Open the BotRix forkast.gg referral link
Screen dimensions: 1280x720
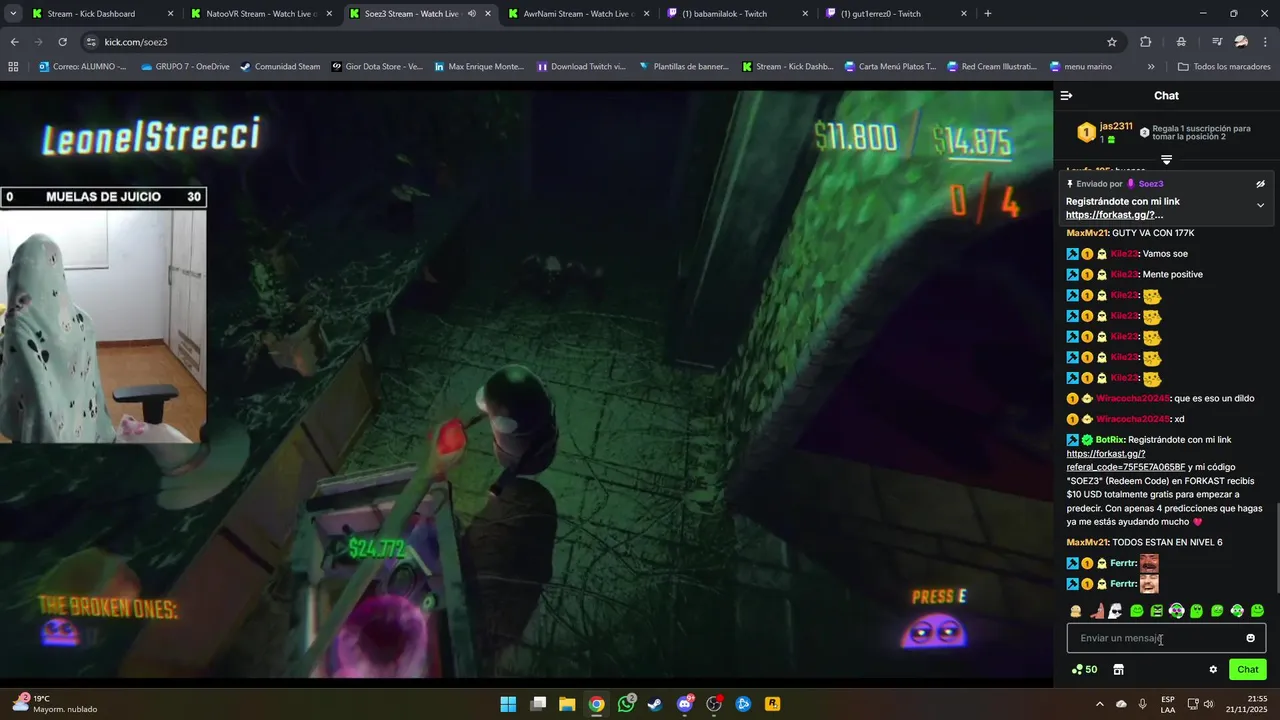click(x=1126, y=460)
